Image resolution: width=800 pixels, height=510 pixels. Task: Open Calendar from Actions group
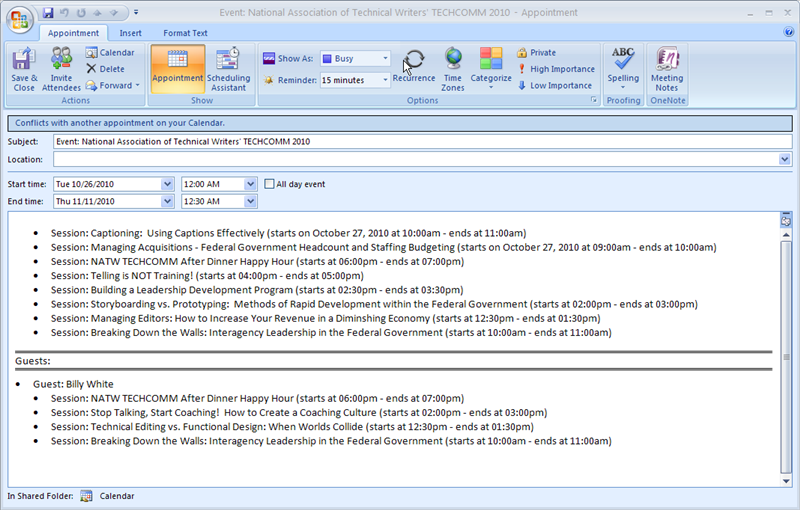pos(110,53)
